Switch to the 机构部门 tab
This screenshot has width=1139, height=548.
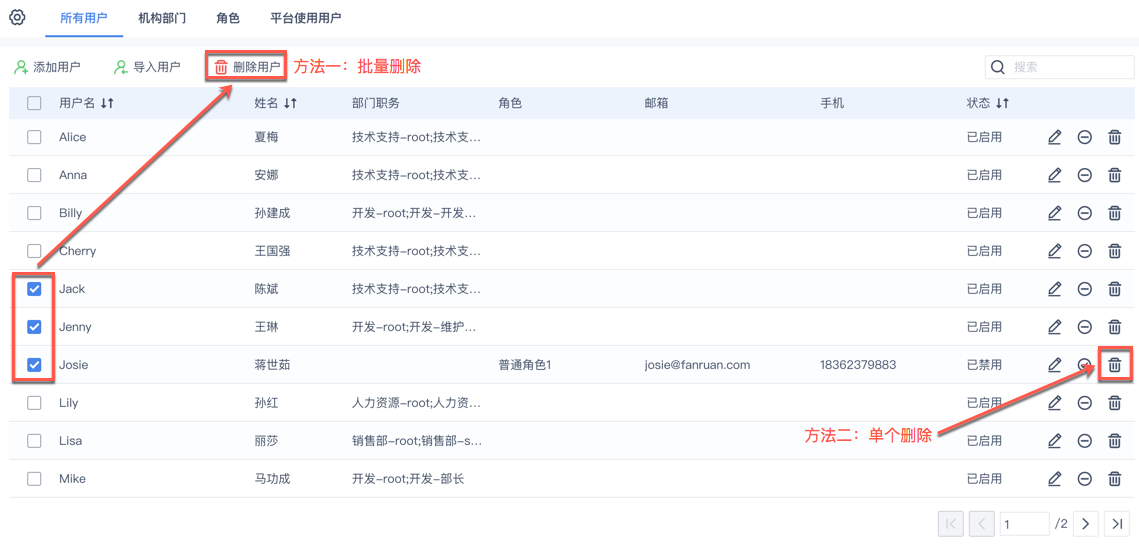tap(162, 18)
